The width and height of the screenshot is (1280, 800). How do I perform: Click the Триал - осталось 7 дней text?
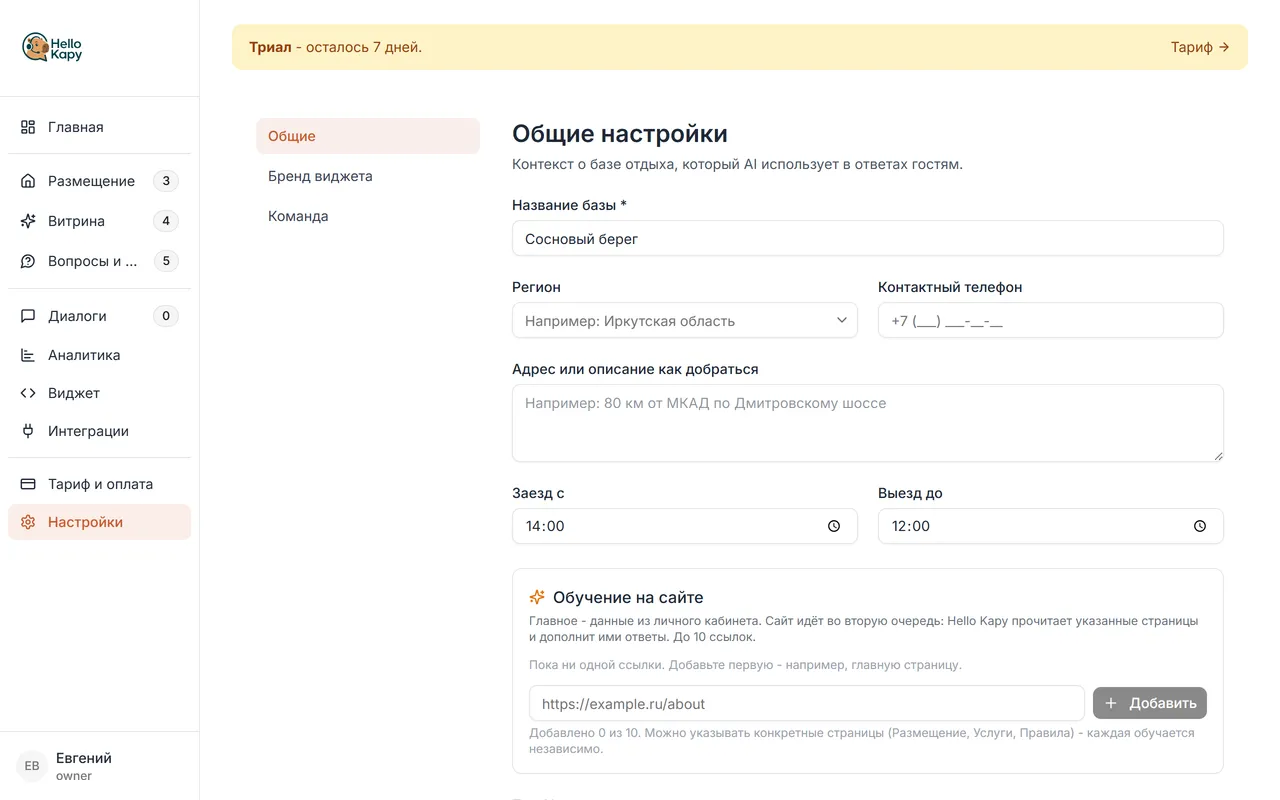[x=335, y=47]
